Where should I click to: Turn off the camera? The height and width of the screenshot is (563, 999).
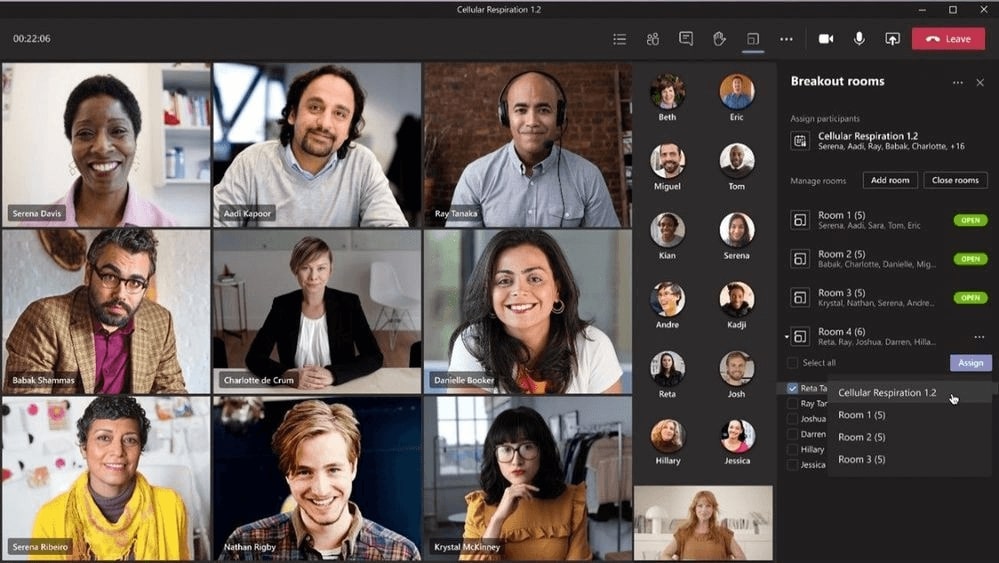click(x=826, y=39)
